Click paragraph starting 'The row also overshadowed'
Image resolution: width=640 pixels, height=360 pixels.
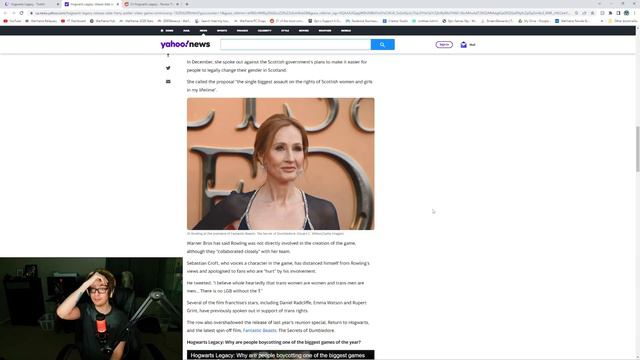(278, 326)
